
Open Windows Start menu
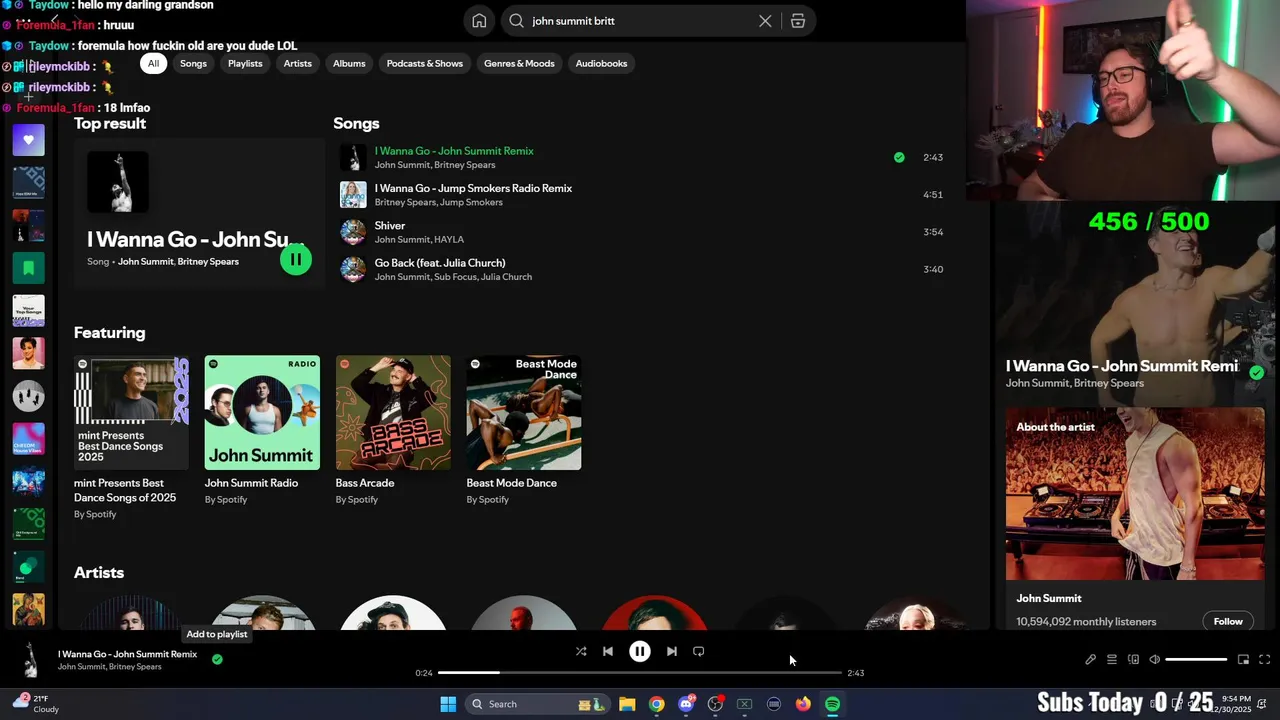click(448, 704)
